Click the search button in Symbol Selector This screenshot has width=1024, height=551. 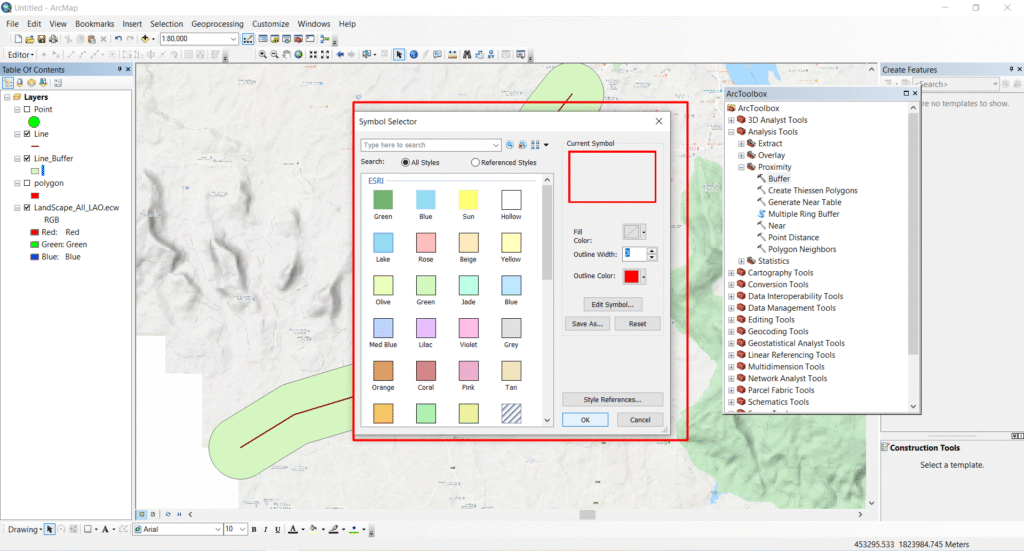pyautogui.click(x=510, y=145)
